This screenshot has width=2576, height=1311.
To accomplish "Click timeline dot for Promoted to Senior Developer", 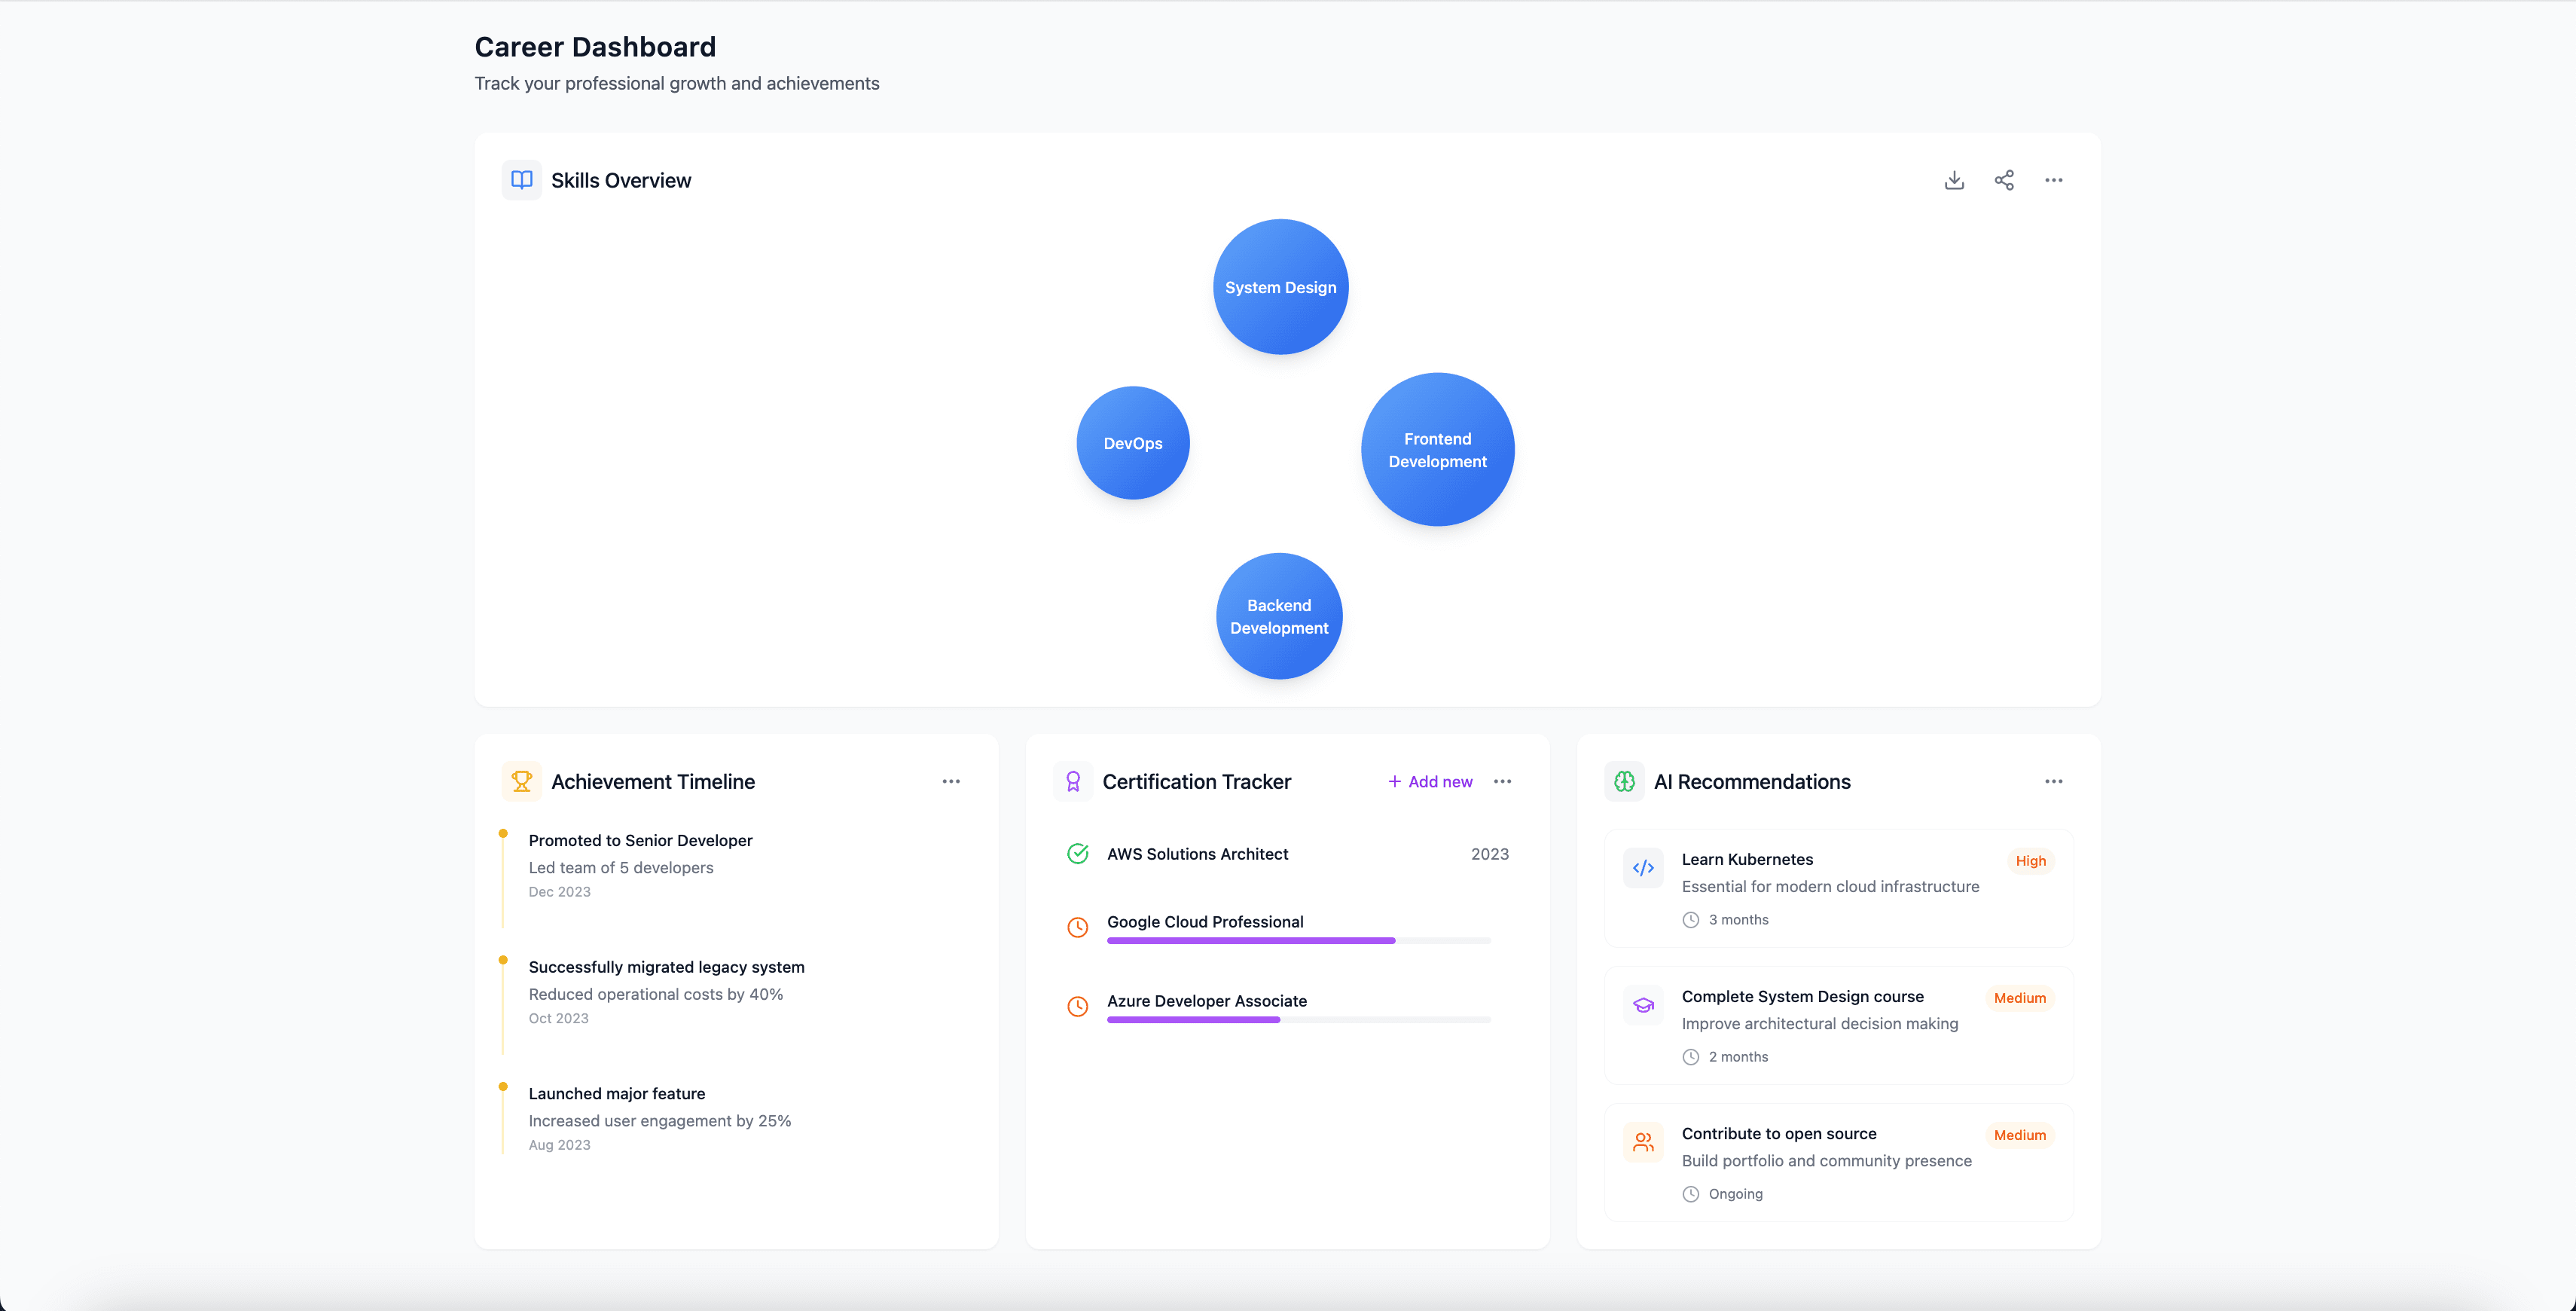I will click(x=503, y=833).
